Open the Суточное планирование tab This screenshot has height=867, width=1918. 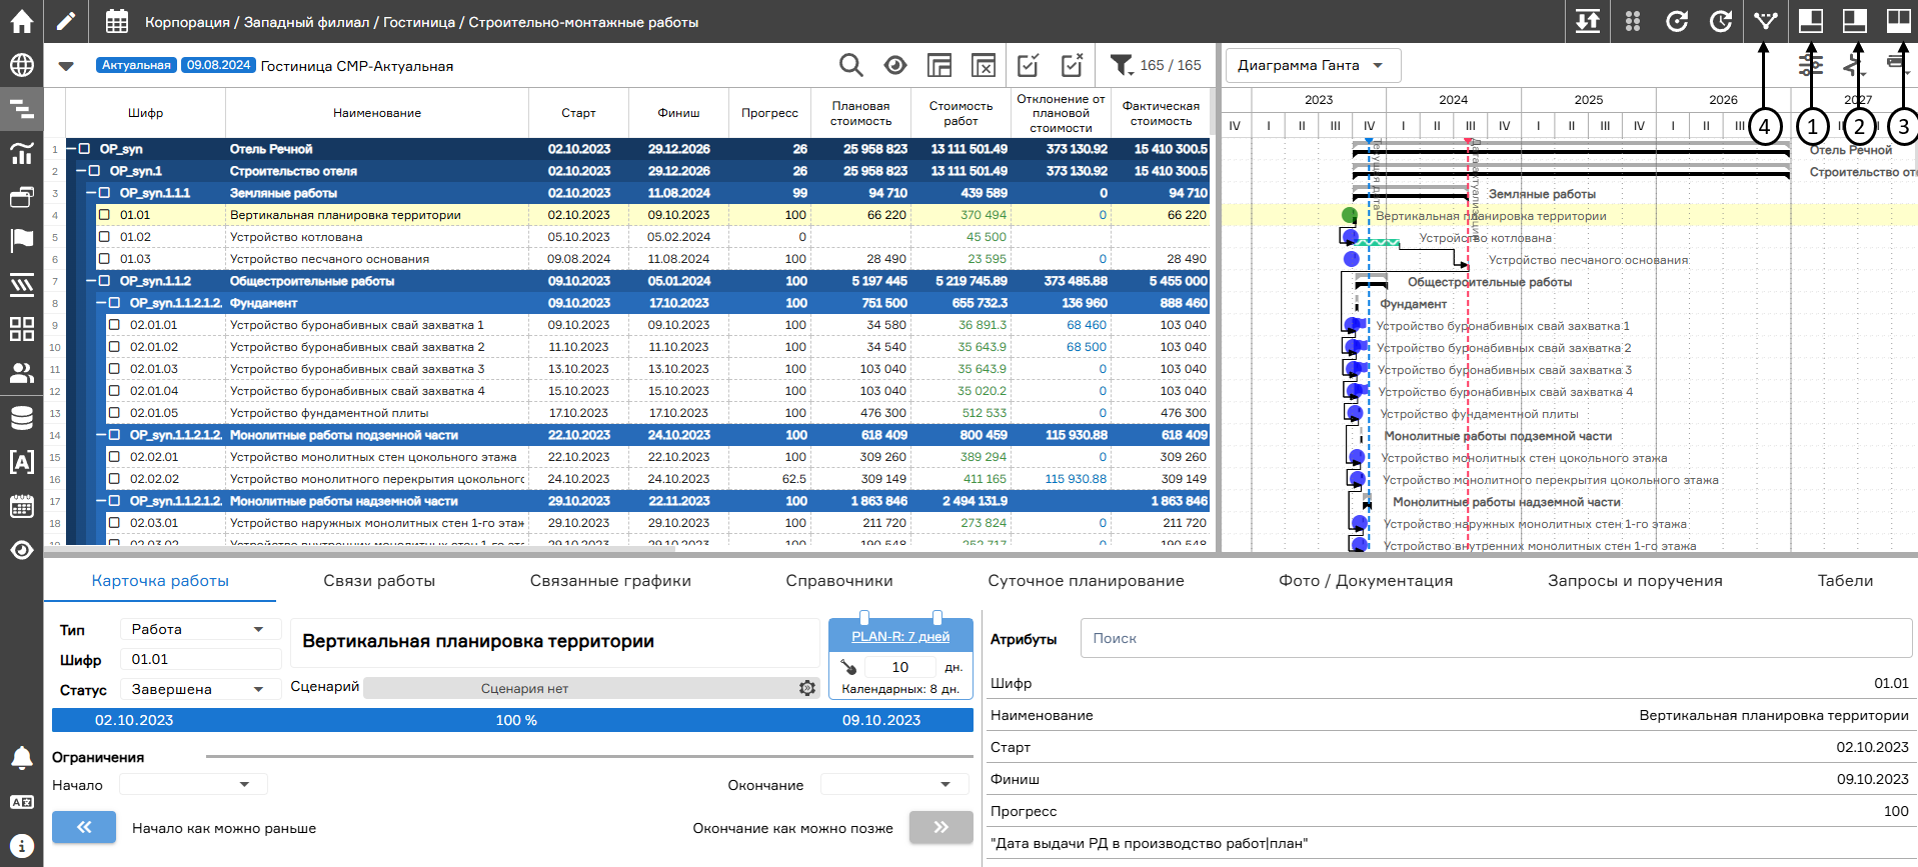(x=1086, y=581)
